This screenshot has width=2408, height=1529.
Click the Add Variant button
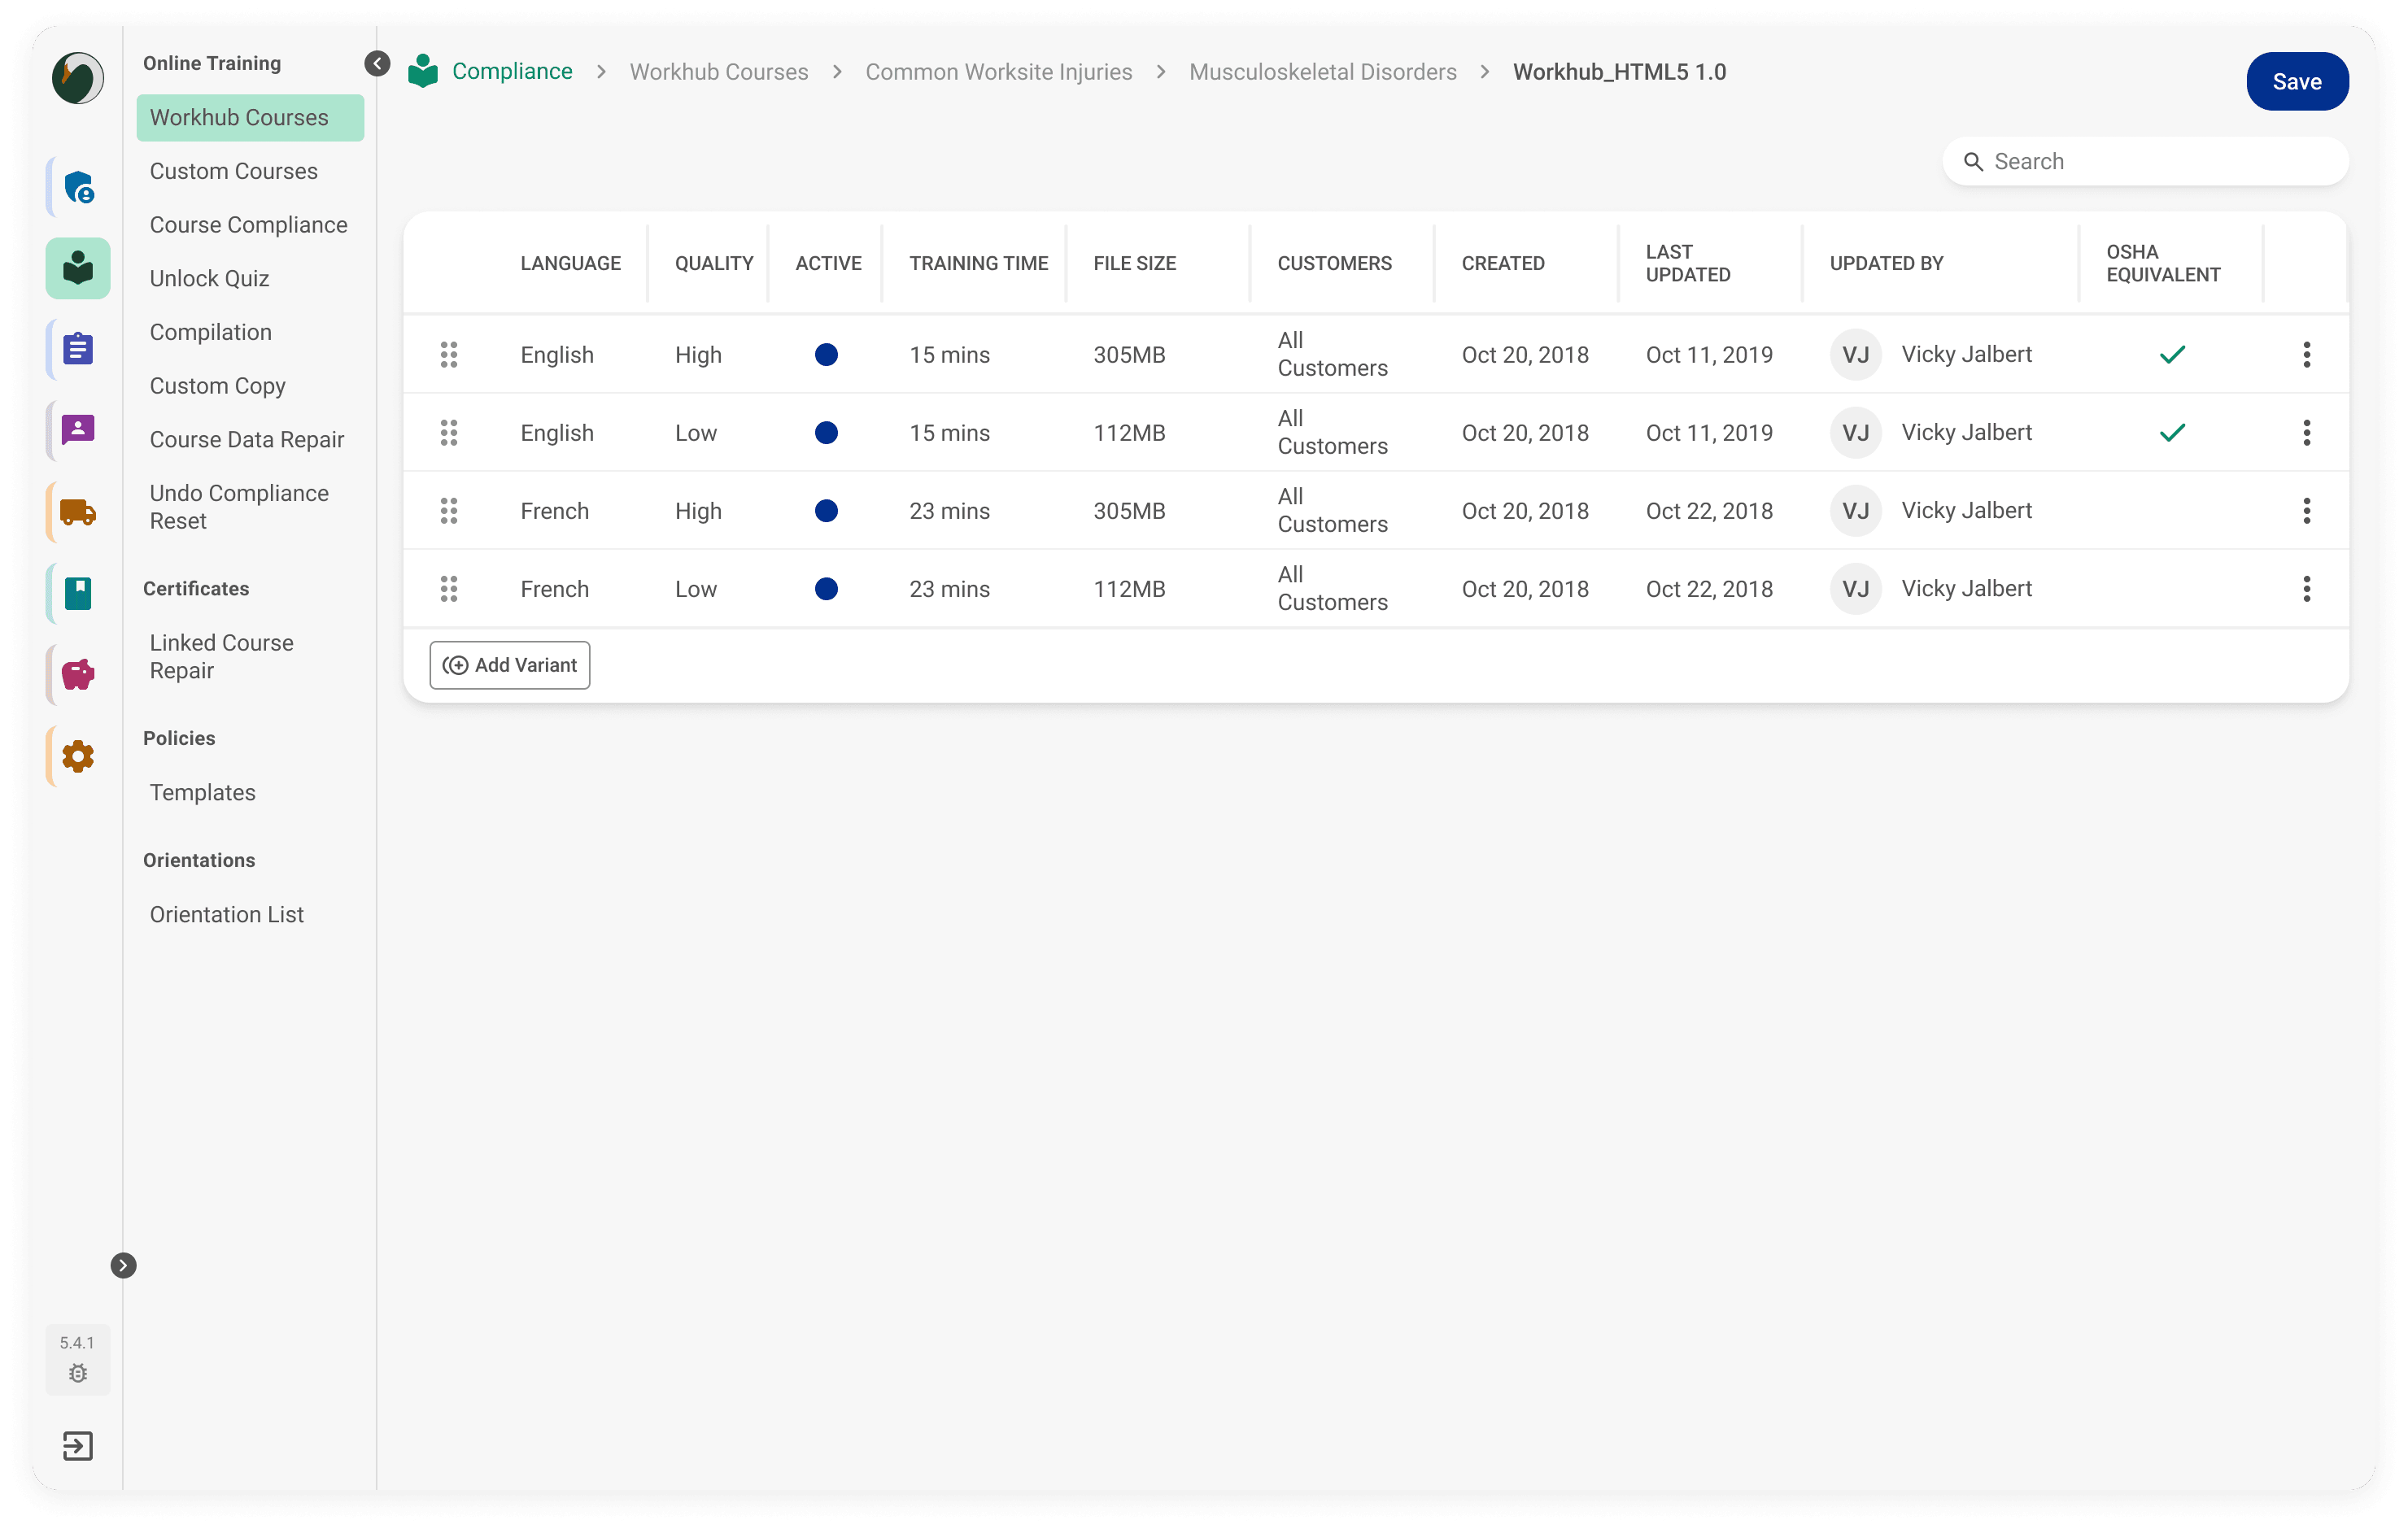[x=510, y=665]
